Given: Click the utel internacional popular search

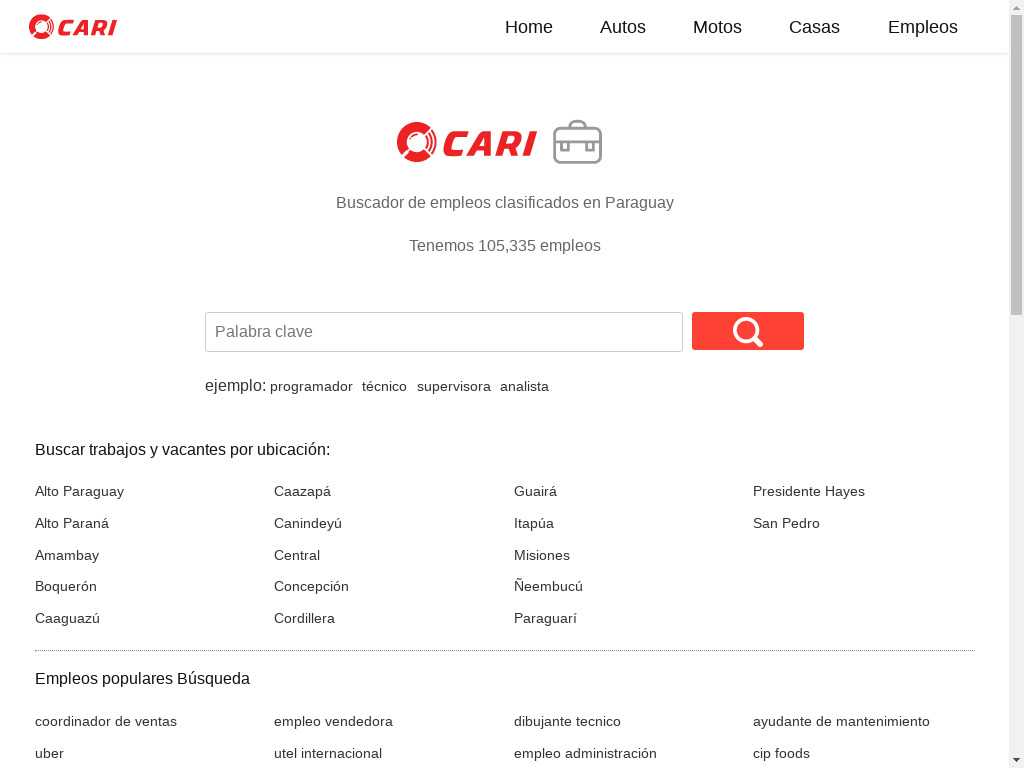Looking at the screenshot, I should pos(328,754).
